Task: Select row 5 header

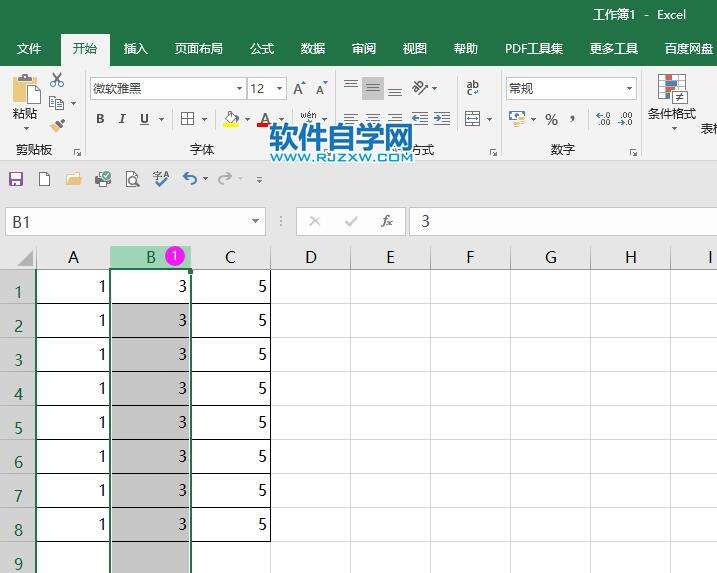Action: point(18,423)
